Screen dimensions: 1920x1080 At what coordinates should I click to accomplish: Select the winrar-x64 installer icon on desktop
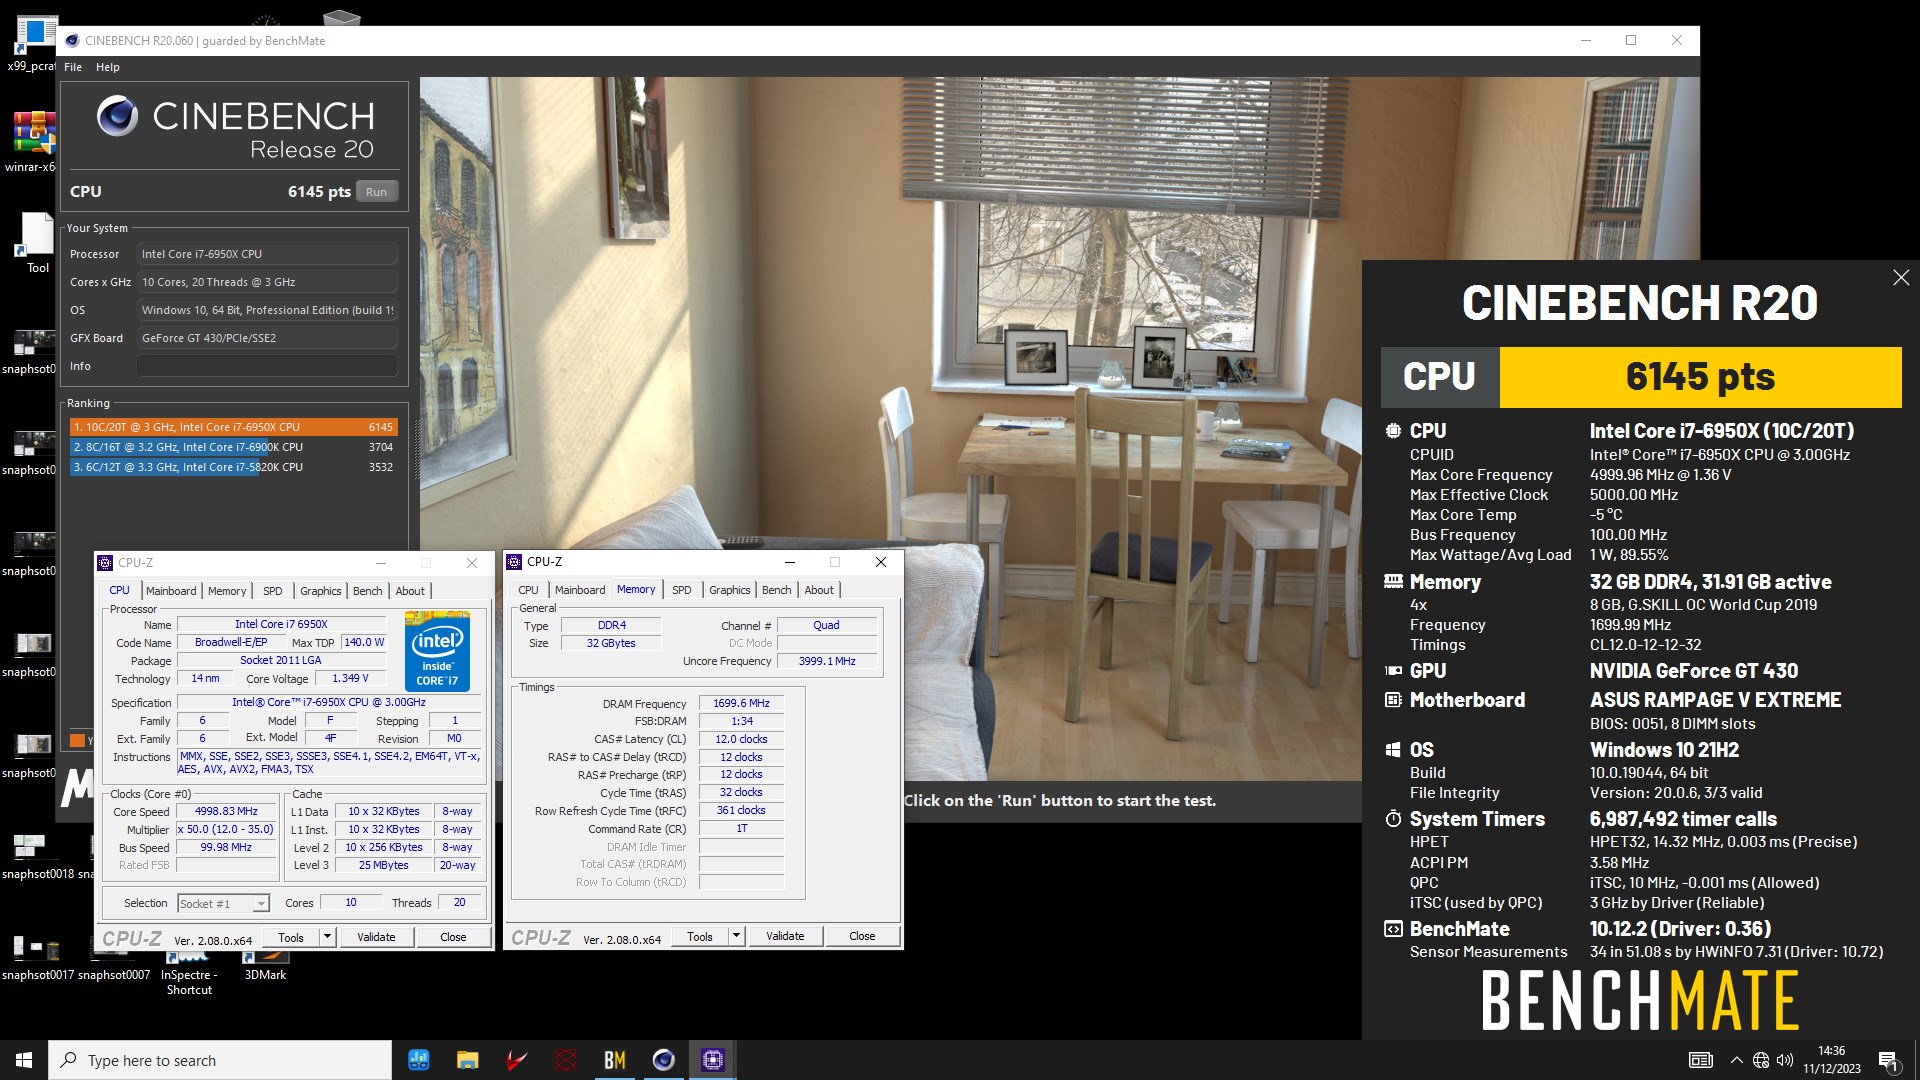pyautogui.click(x=33, y=142)
